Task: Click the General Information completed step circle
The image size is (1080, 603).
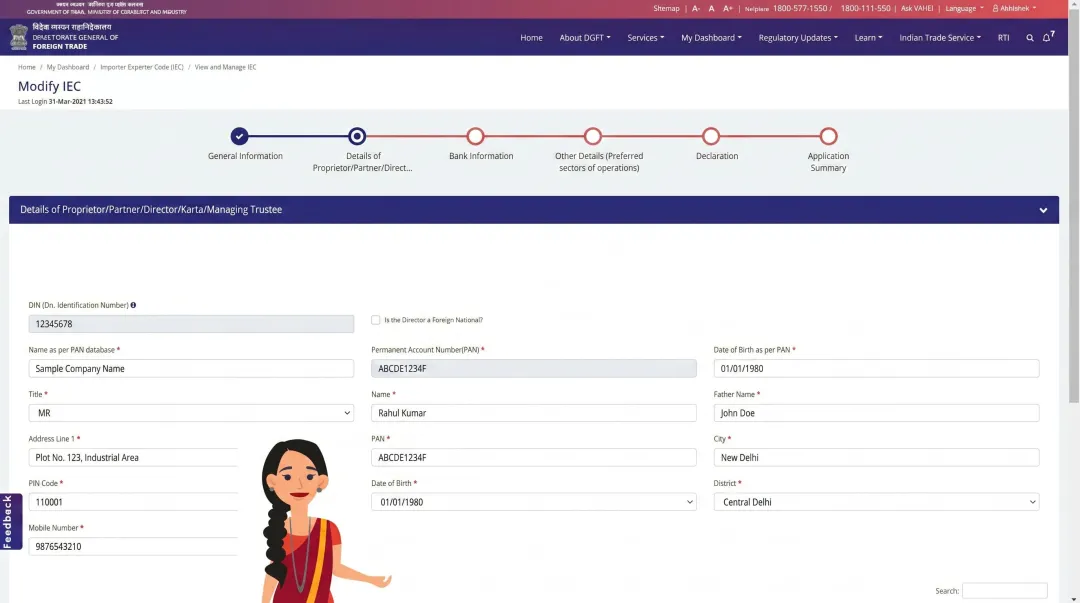Action: pyautogui.click(x=239, y=136)
